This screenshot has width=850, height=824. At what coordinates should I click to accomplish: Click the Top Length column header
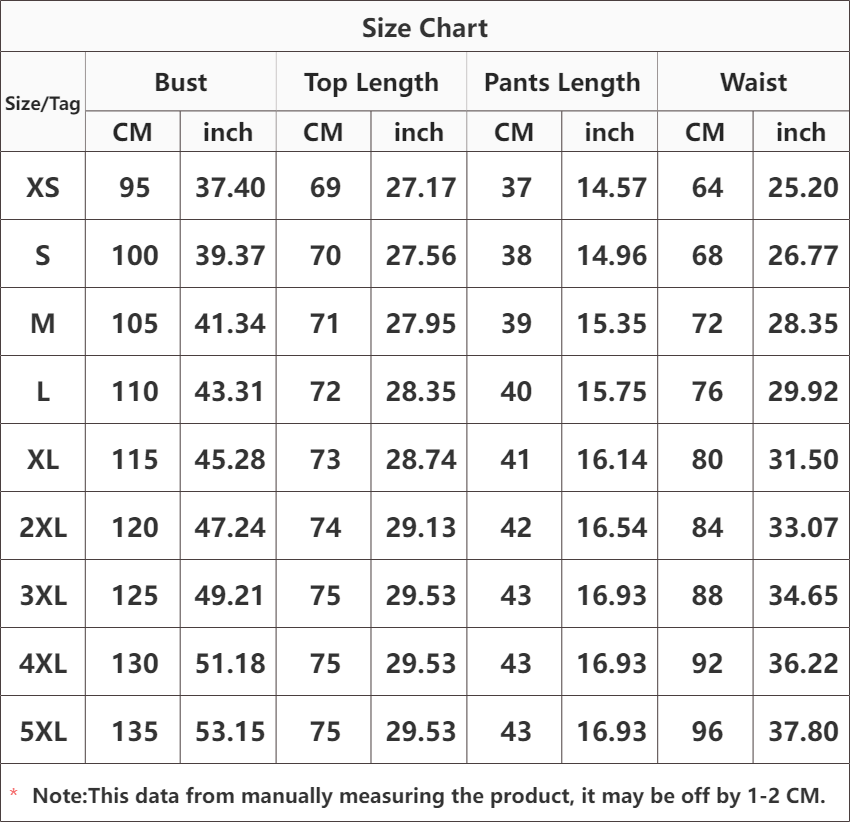[371, 83]
